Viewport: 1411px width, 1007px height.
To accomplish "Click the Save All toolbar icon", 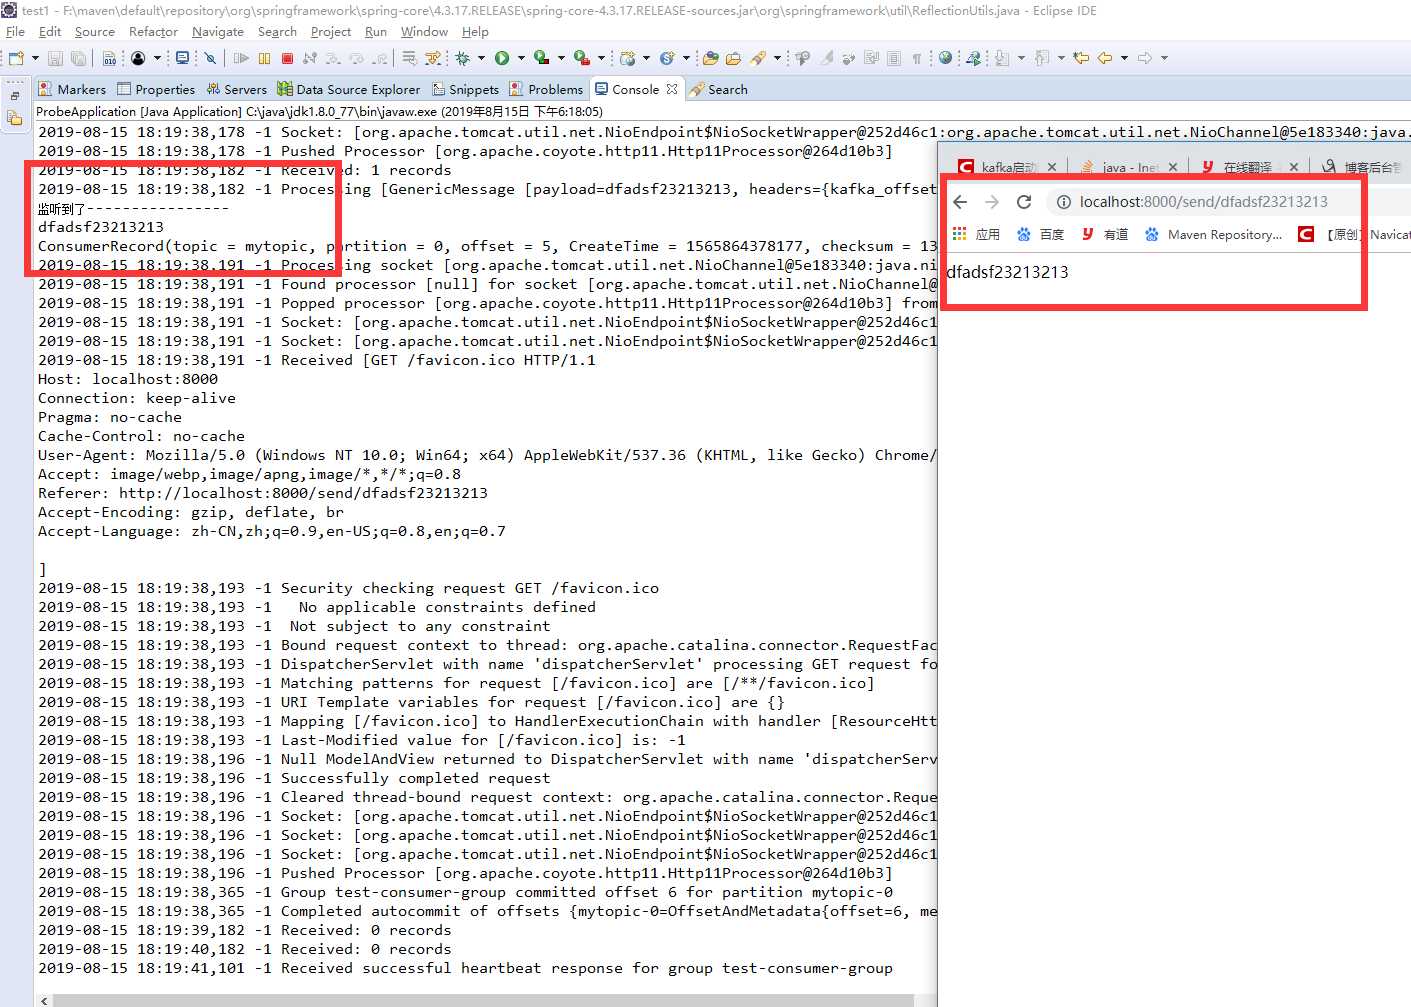I will click(x=78, y=58).
